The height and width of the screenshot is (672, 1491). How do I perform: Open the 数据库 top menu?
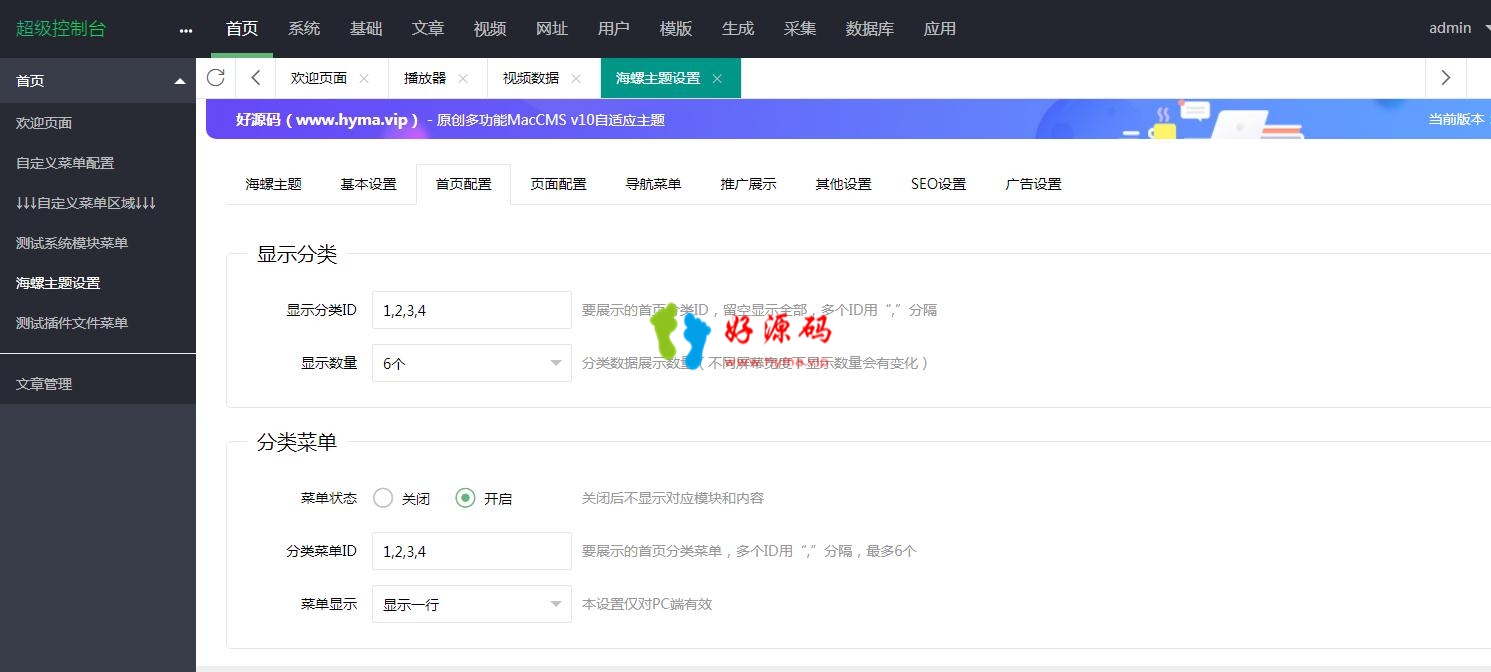(x=870, y=29)
